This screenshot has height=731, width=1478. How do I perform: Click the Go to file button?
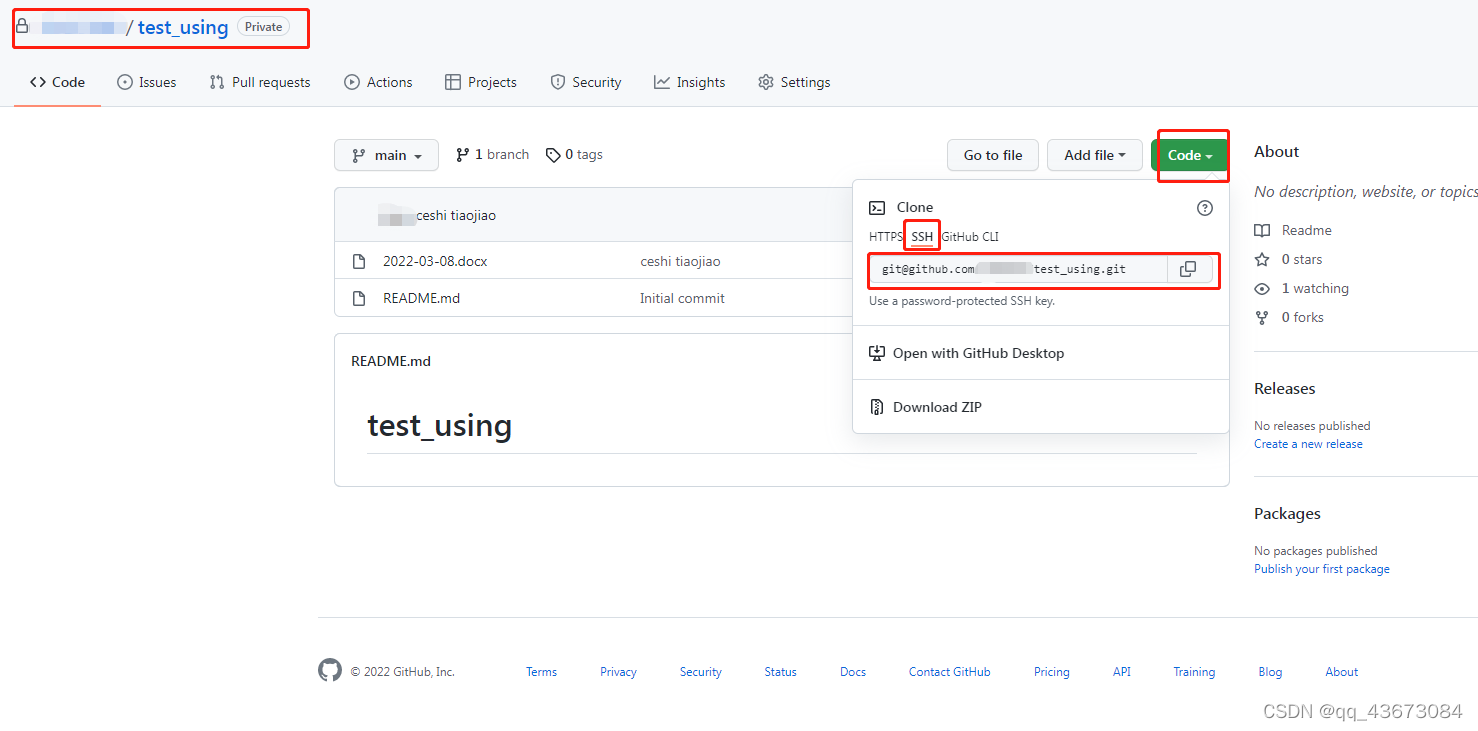click(993, 155)
